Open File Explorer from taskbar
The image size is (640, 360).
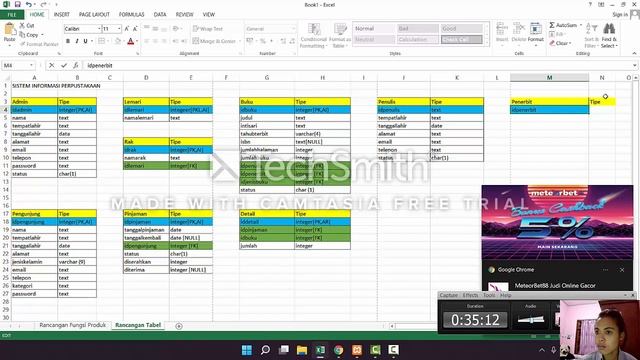302,350
